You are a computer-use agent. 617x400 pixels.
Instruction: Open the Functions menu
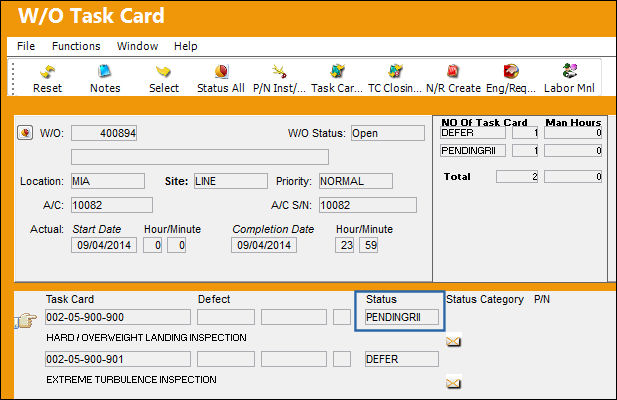tap(76, 46)
